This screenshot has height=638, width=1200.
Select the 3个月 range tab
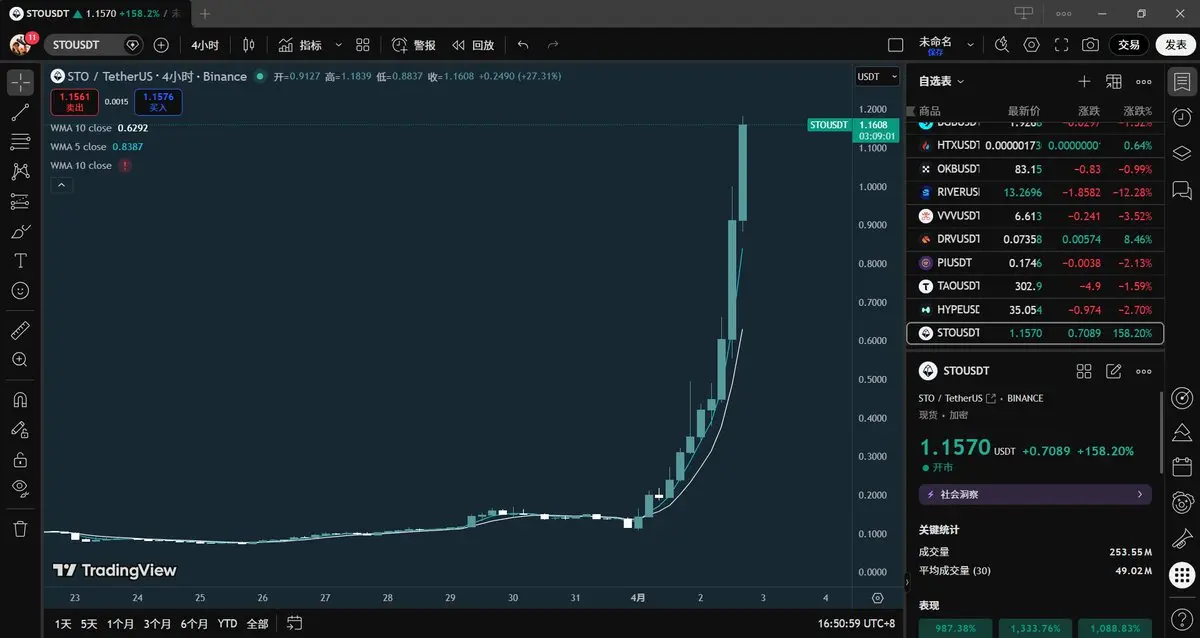157,623
